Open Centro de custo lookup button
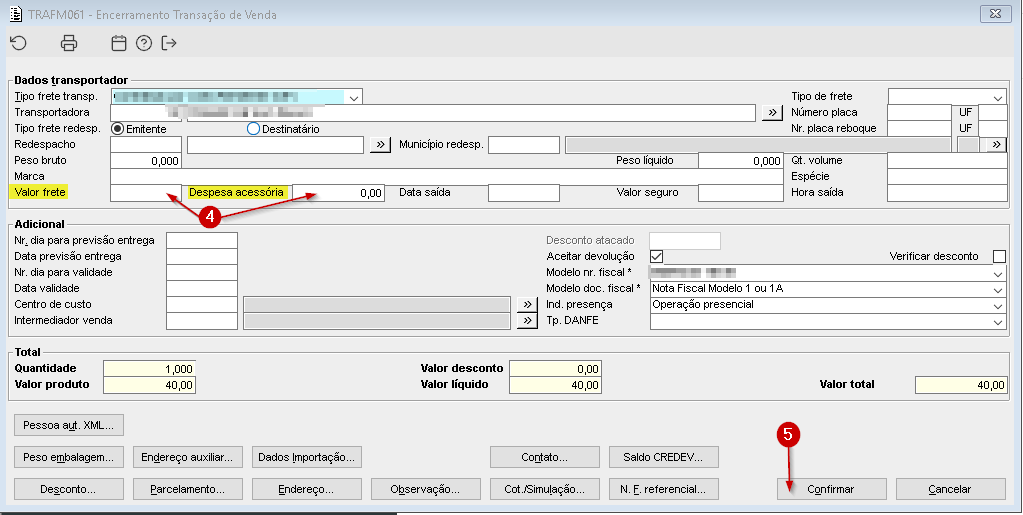The image size is (1023, 515). (x=527, y=304)
